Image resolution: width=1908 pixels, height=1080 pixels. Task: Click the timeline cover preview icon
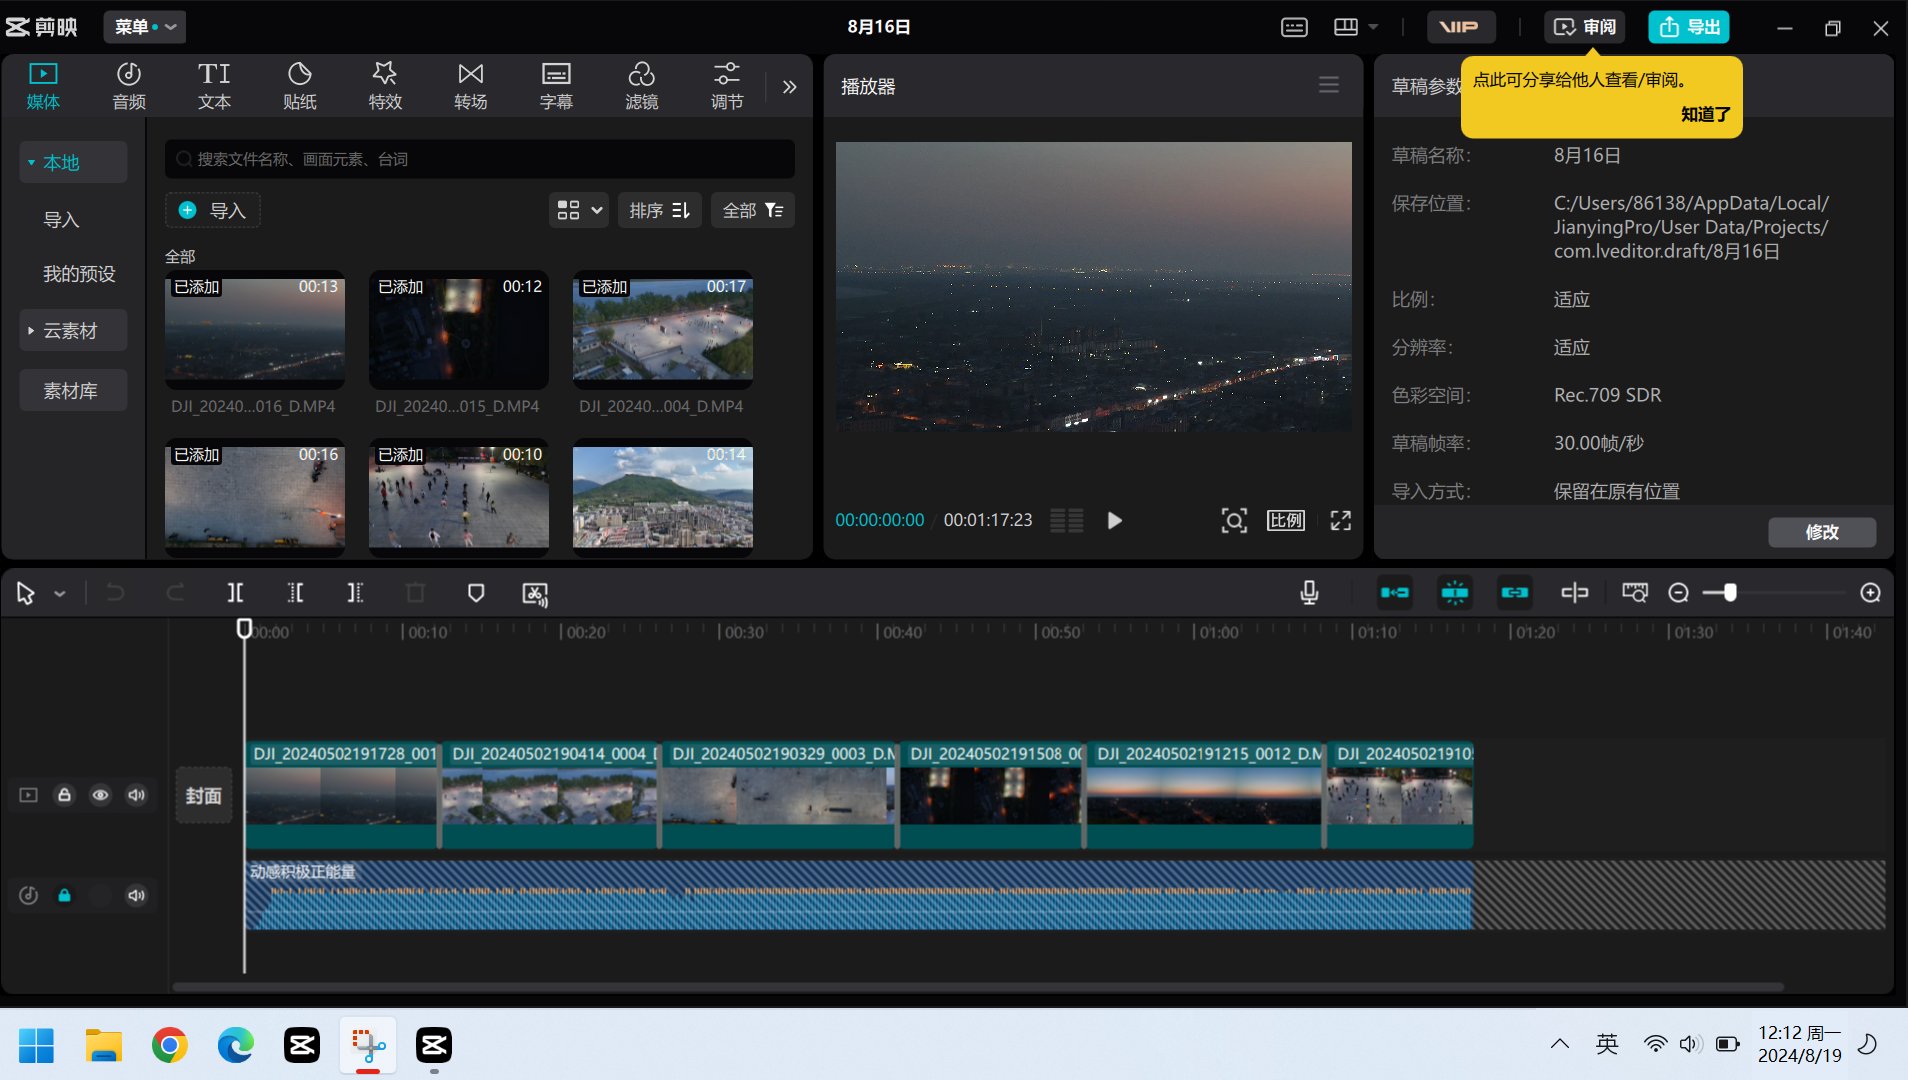(x=1635, y=593)
